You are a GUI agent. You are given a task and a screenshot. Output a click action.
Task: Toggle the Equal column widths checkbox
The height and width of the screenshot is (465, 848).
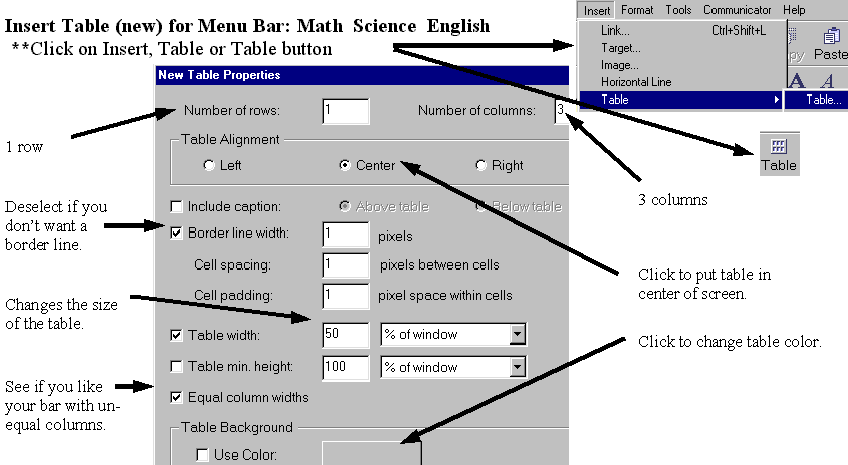click(177, 397)
